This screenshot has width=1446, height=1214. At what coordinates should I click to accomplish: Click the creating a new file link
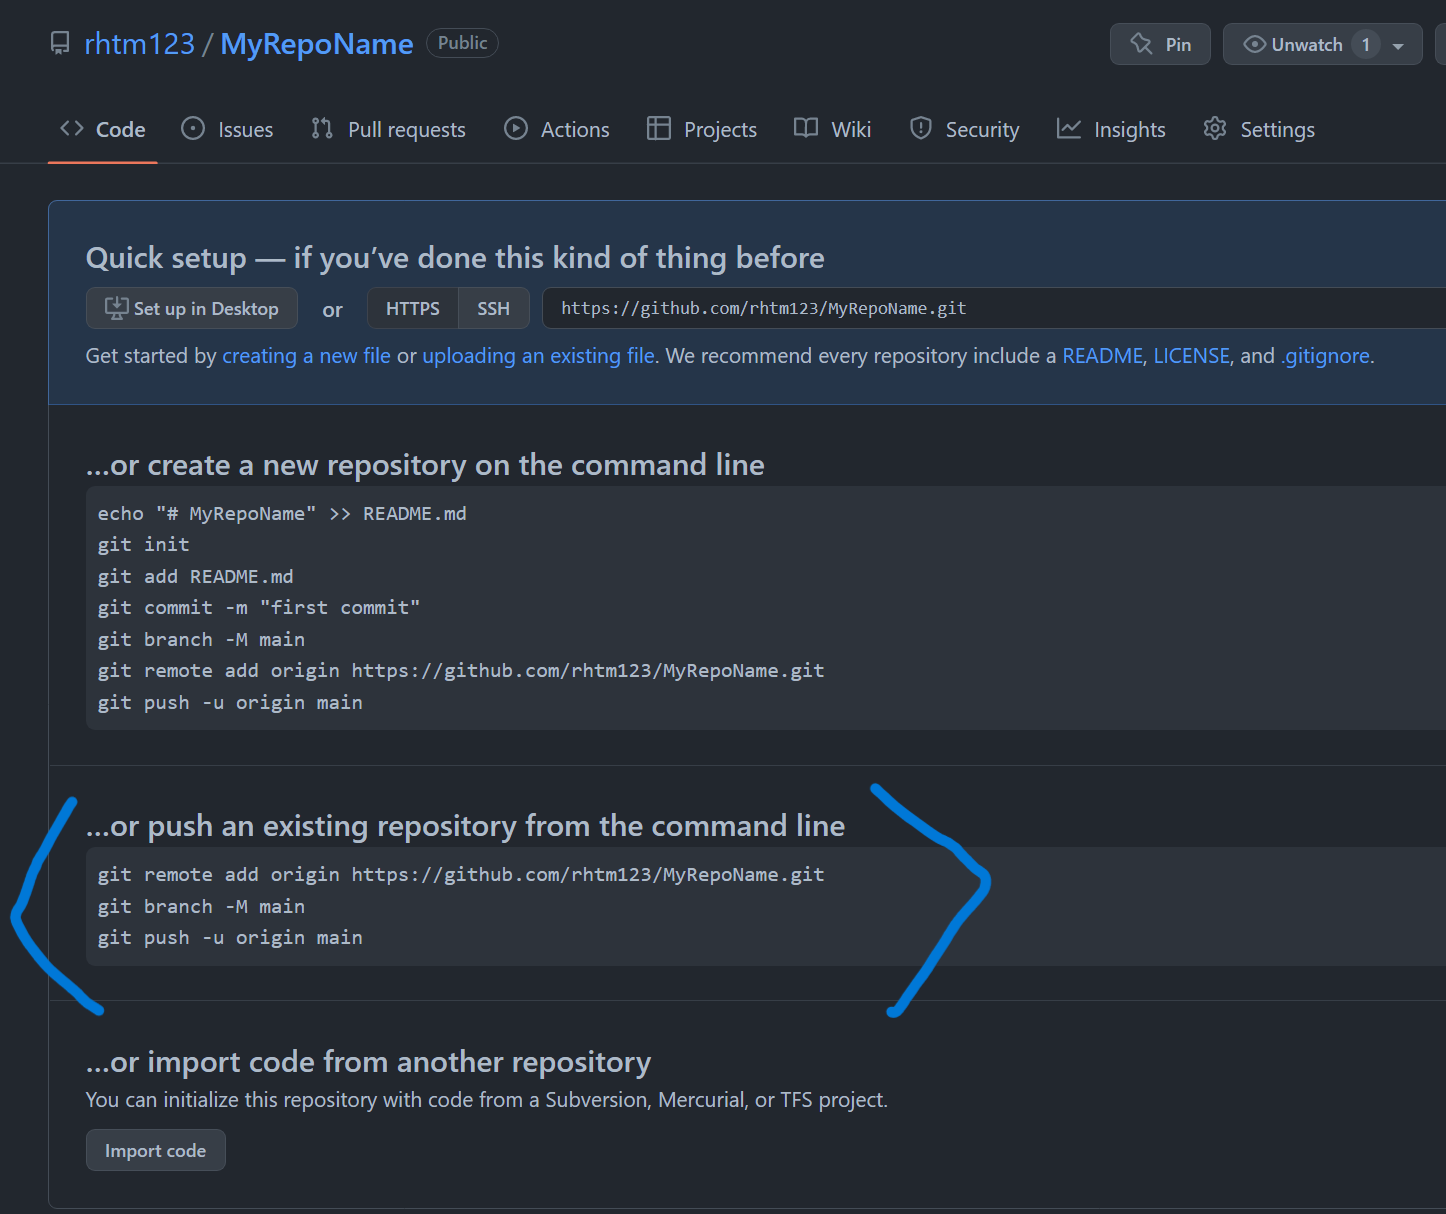[306, 356]
